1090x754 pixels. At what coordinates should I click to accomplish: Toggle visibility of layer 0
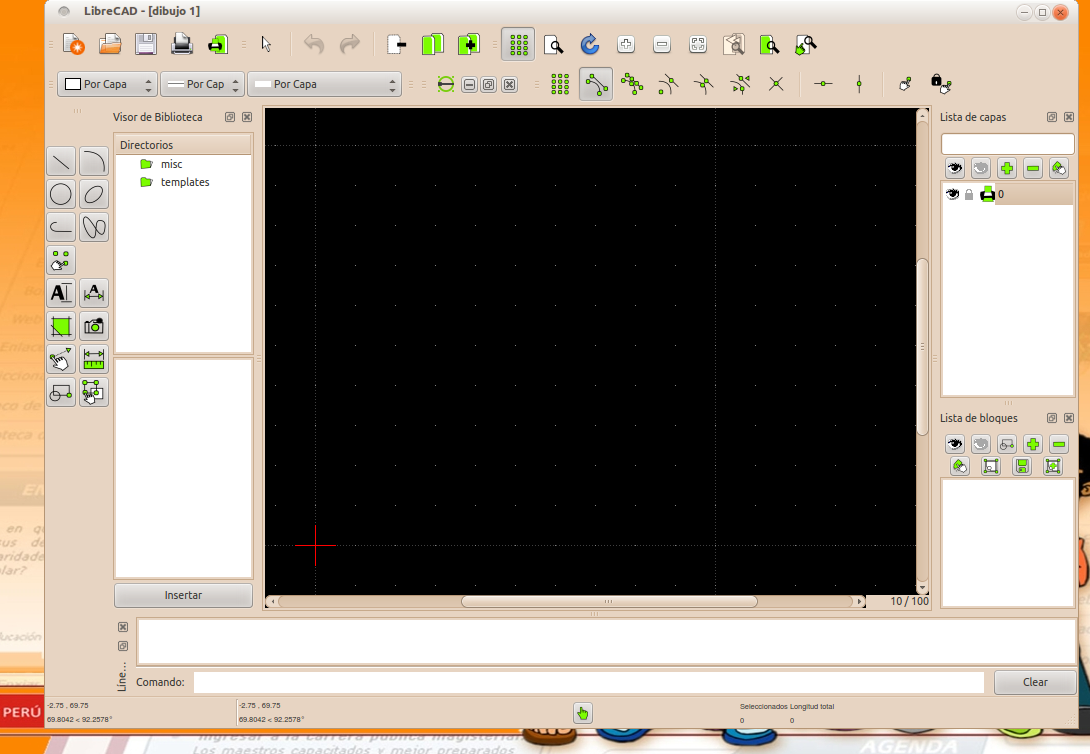tap(952, 195)
